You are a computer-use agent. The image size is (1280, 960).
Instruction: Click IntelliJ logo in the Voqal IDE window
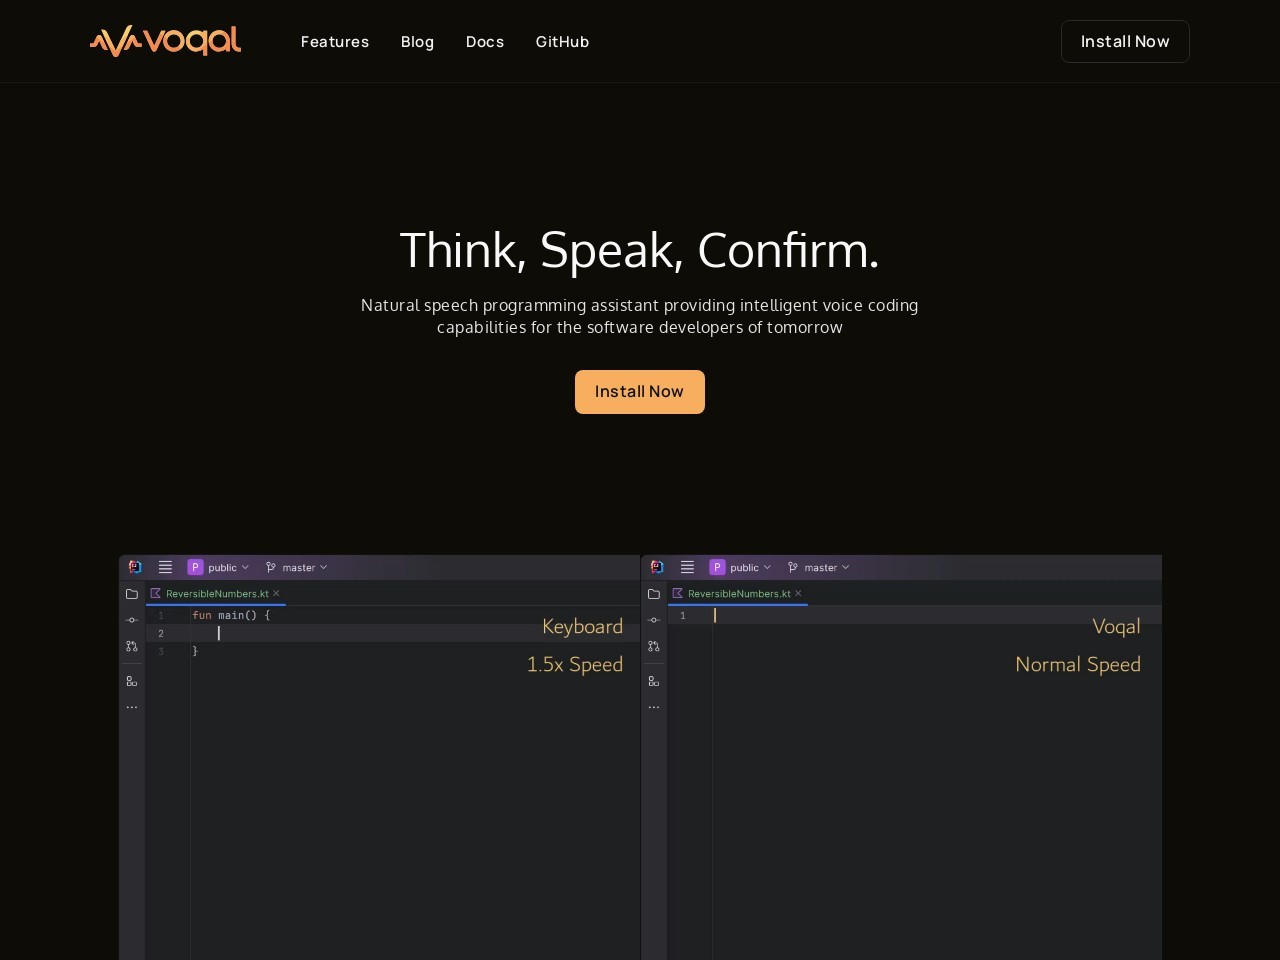pos(657,567)
